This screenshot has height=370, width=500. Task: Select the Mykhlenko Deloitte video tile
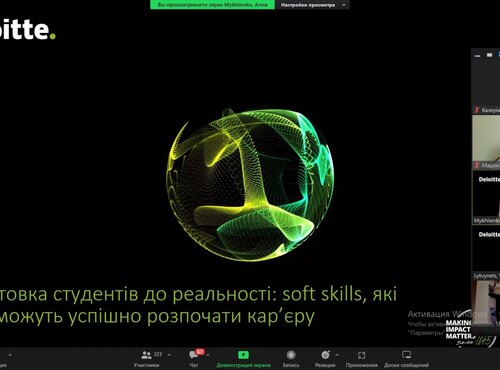pos(486,197)
